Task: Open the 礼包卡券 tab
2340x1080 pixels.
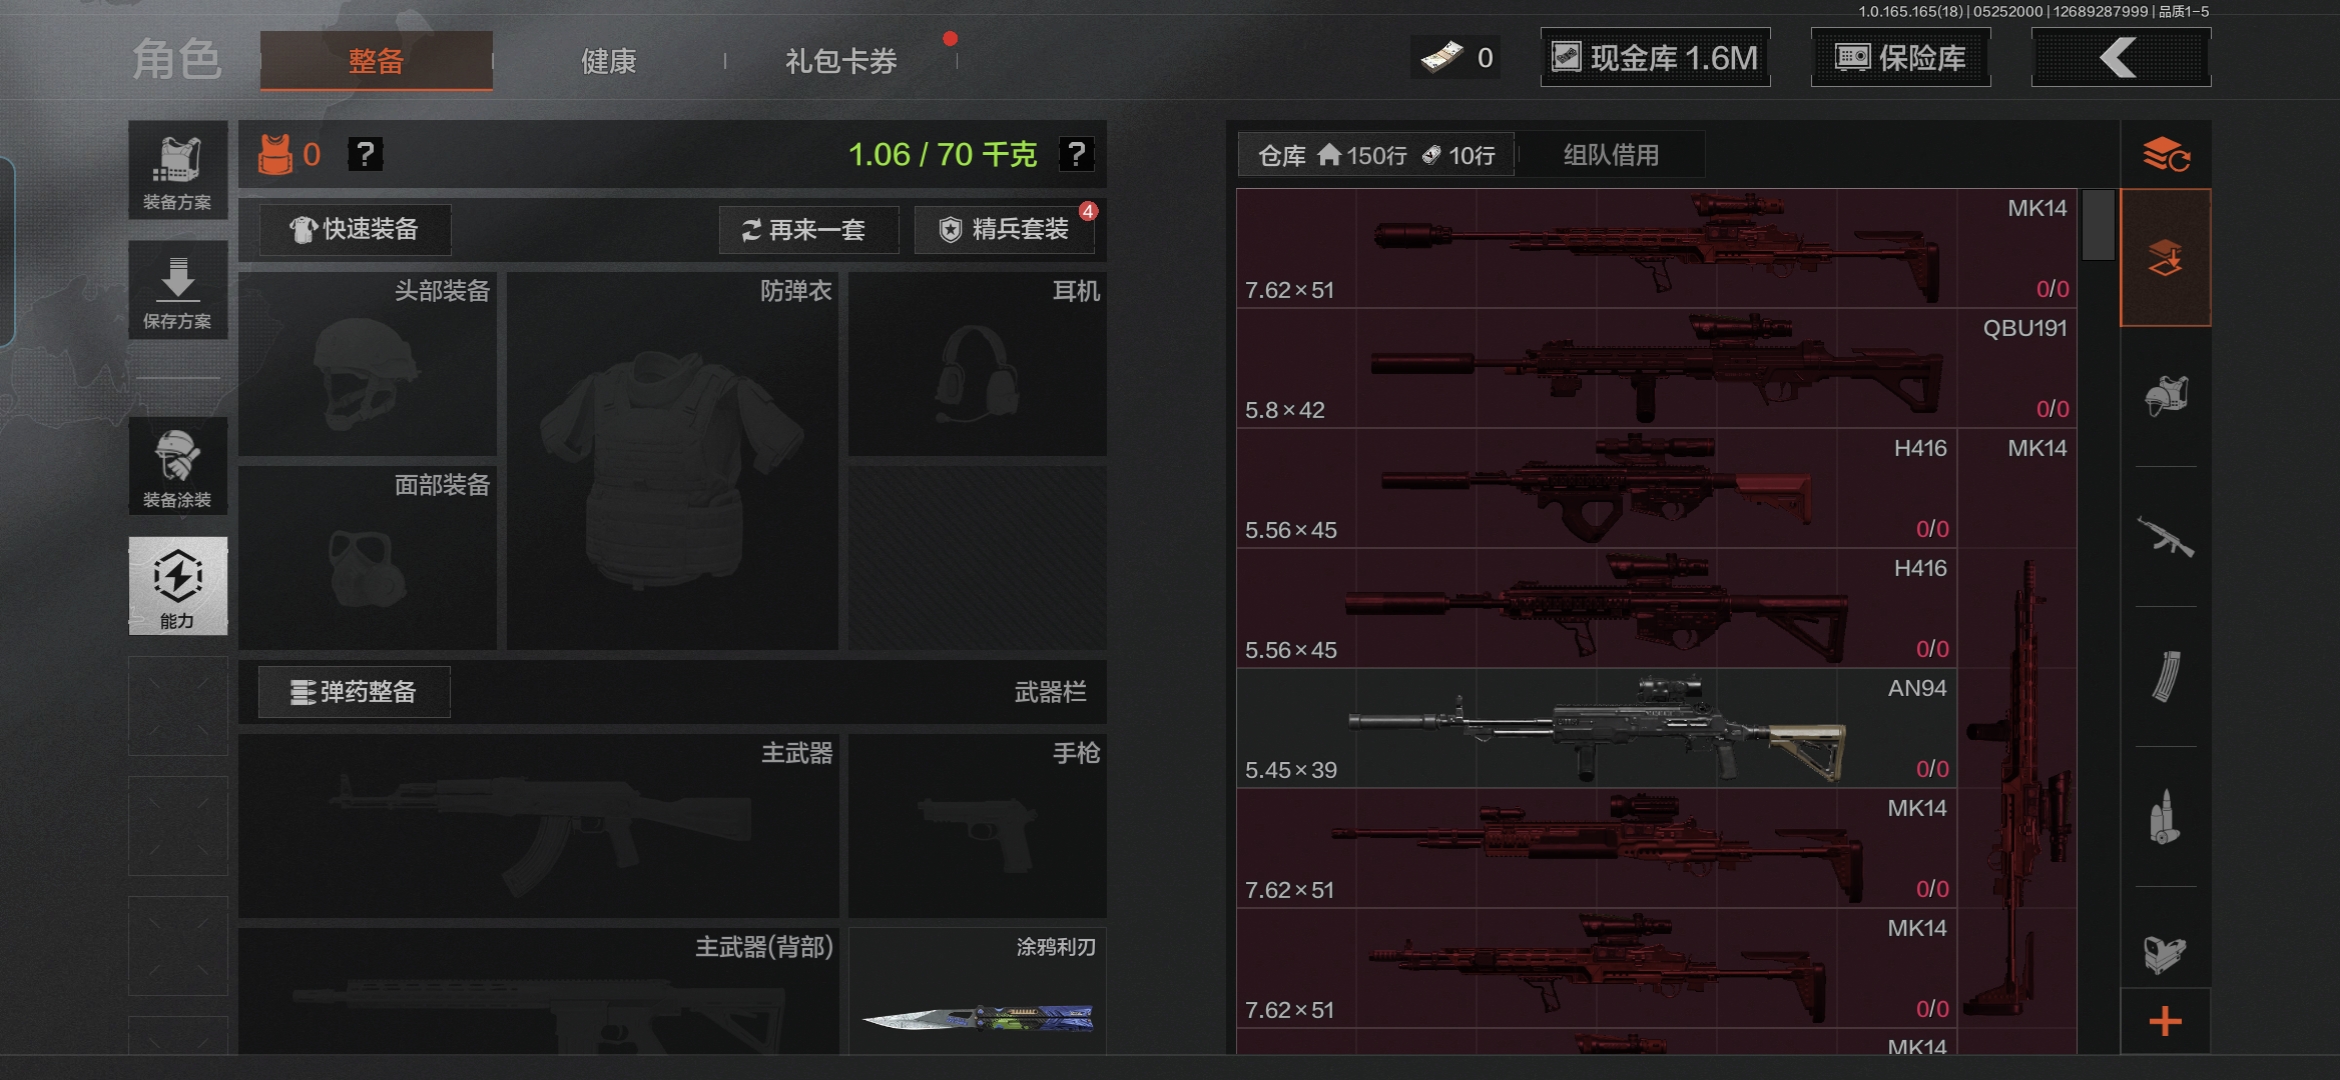Action: 841,61
